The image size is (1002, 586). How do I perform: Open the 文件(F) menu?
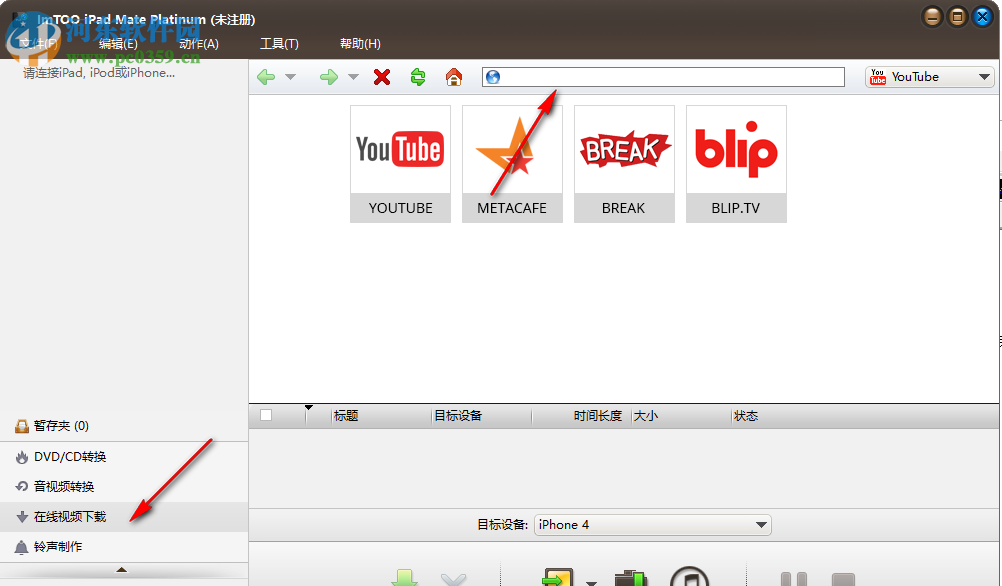38,43
